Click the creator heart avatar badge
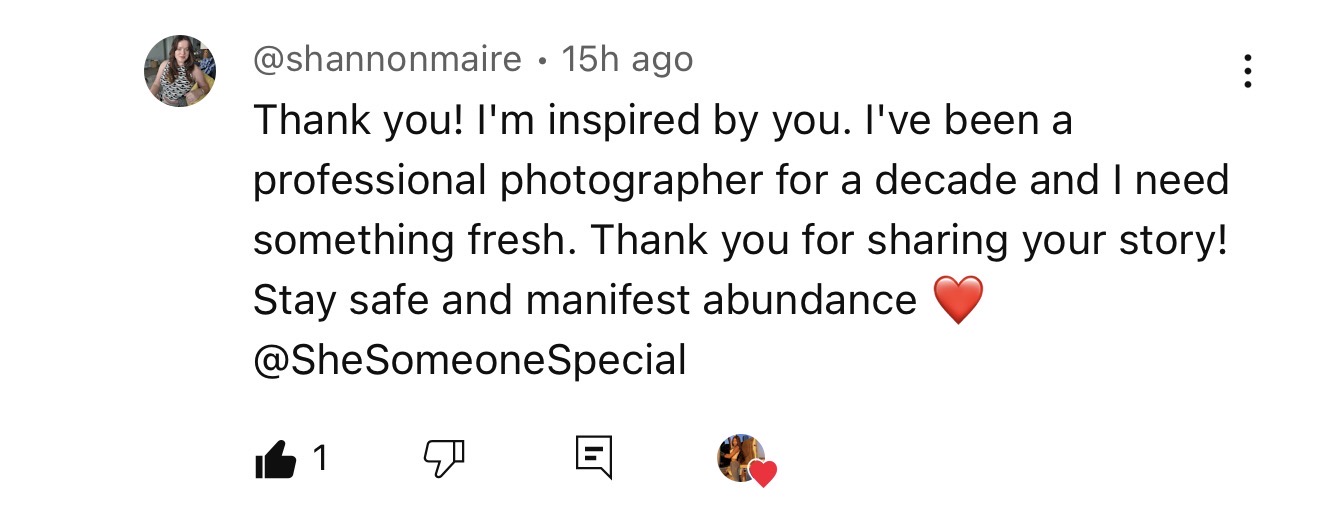Viewport: 1320px width, 530px height. point(741,457)
